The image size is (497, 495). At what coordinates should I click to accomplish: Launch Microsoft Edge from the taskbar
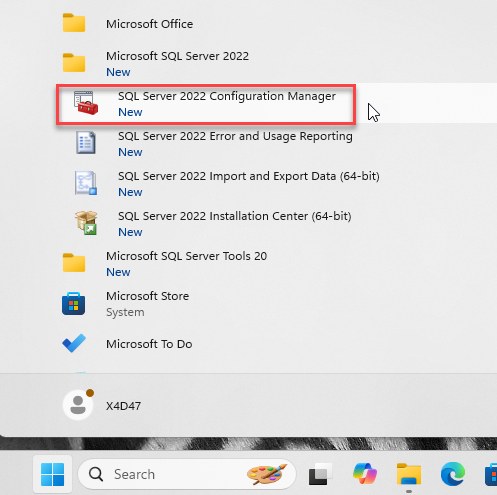click(453, 474)
